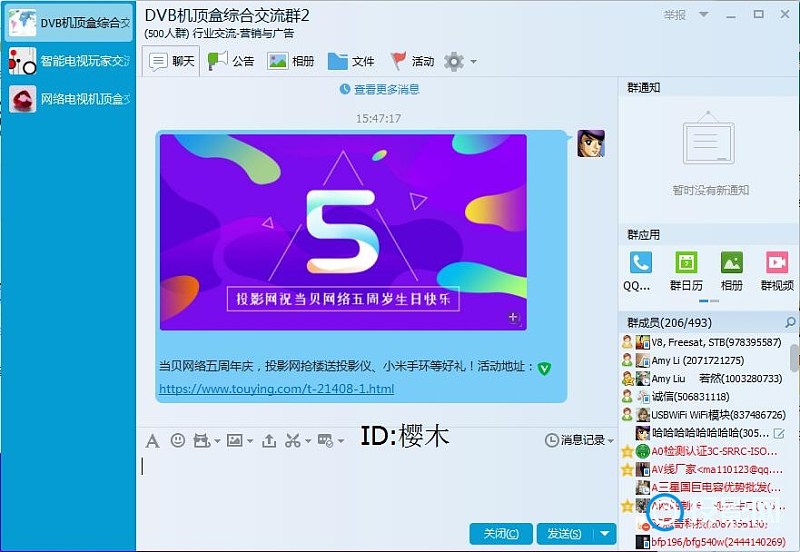The image size is (800, 552).
Task: Click 举报 report at top right
Action: 674,15
